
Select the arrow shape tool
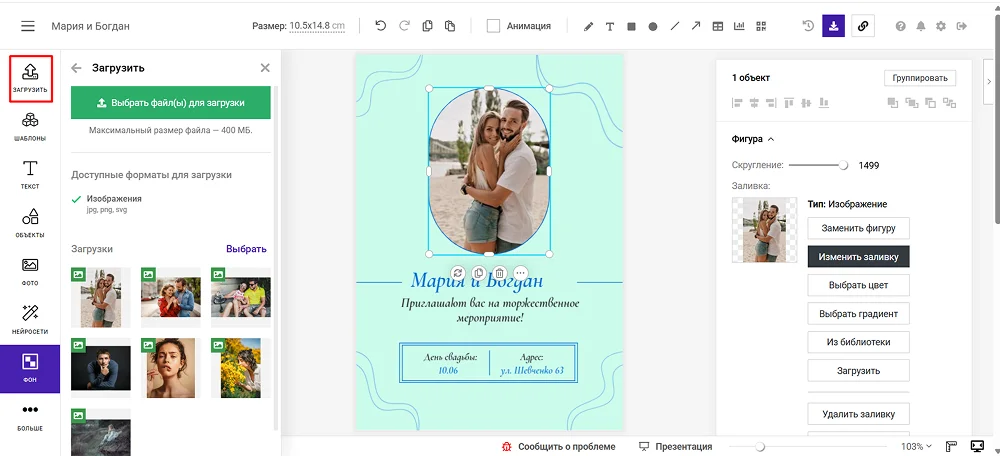[696, 26]
